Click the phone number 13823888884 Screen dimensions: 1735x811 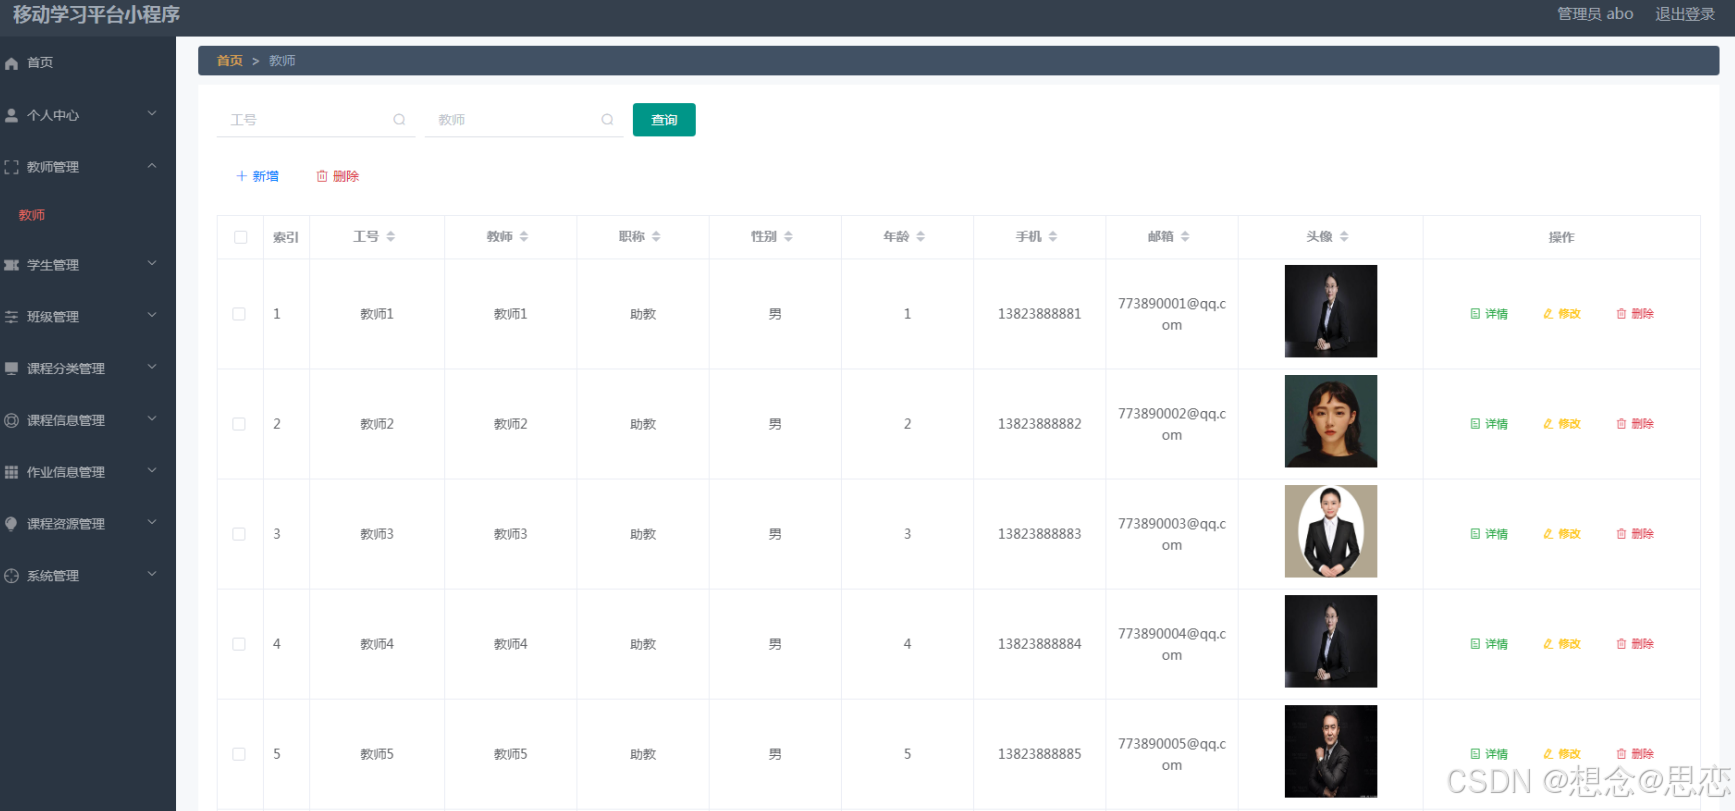(1040, 644)
